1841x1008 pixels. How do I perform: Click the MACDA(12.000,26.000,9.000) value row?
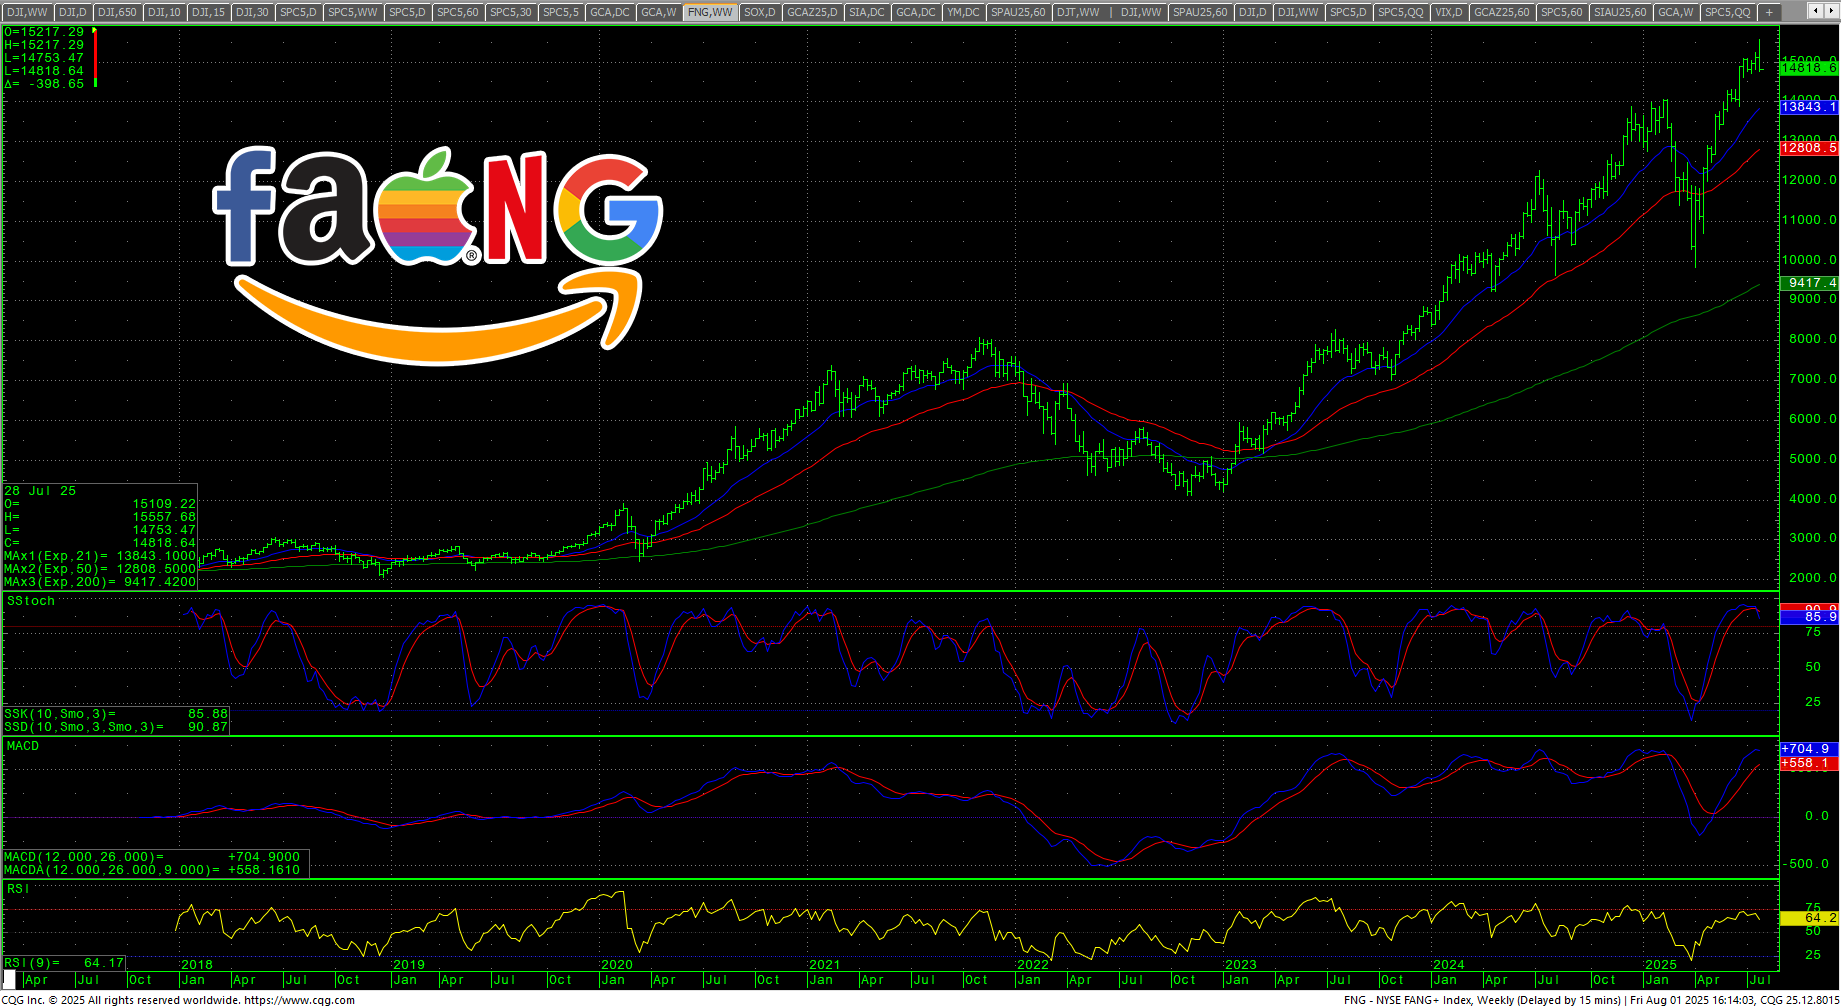[152, 870]
